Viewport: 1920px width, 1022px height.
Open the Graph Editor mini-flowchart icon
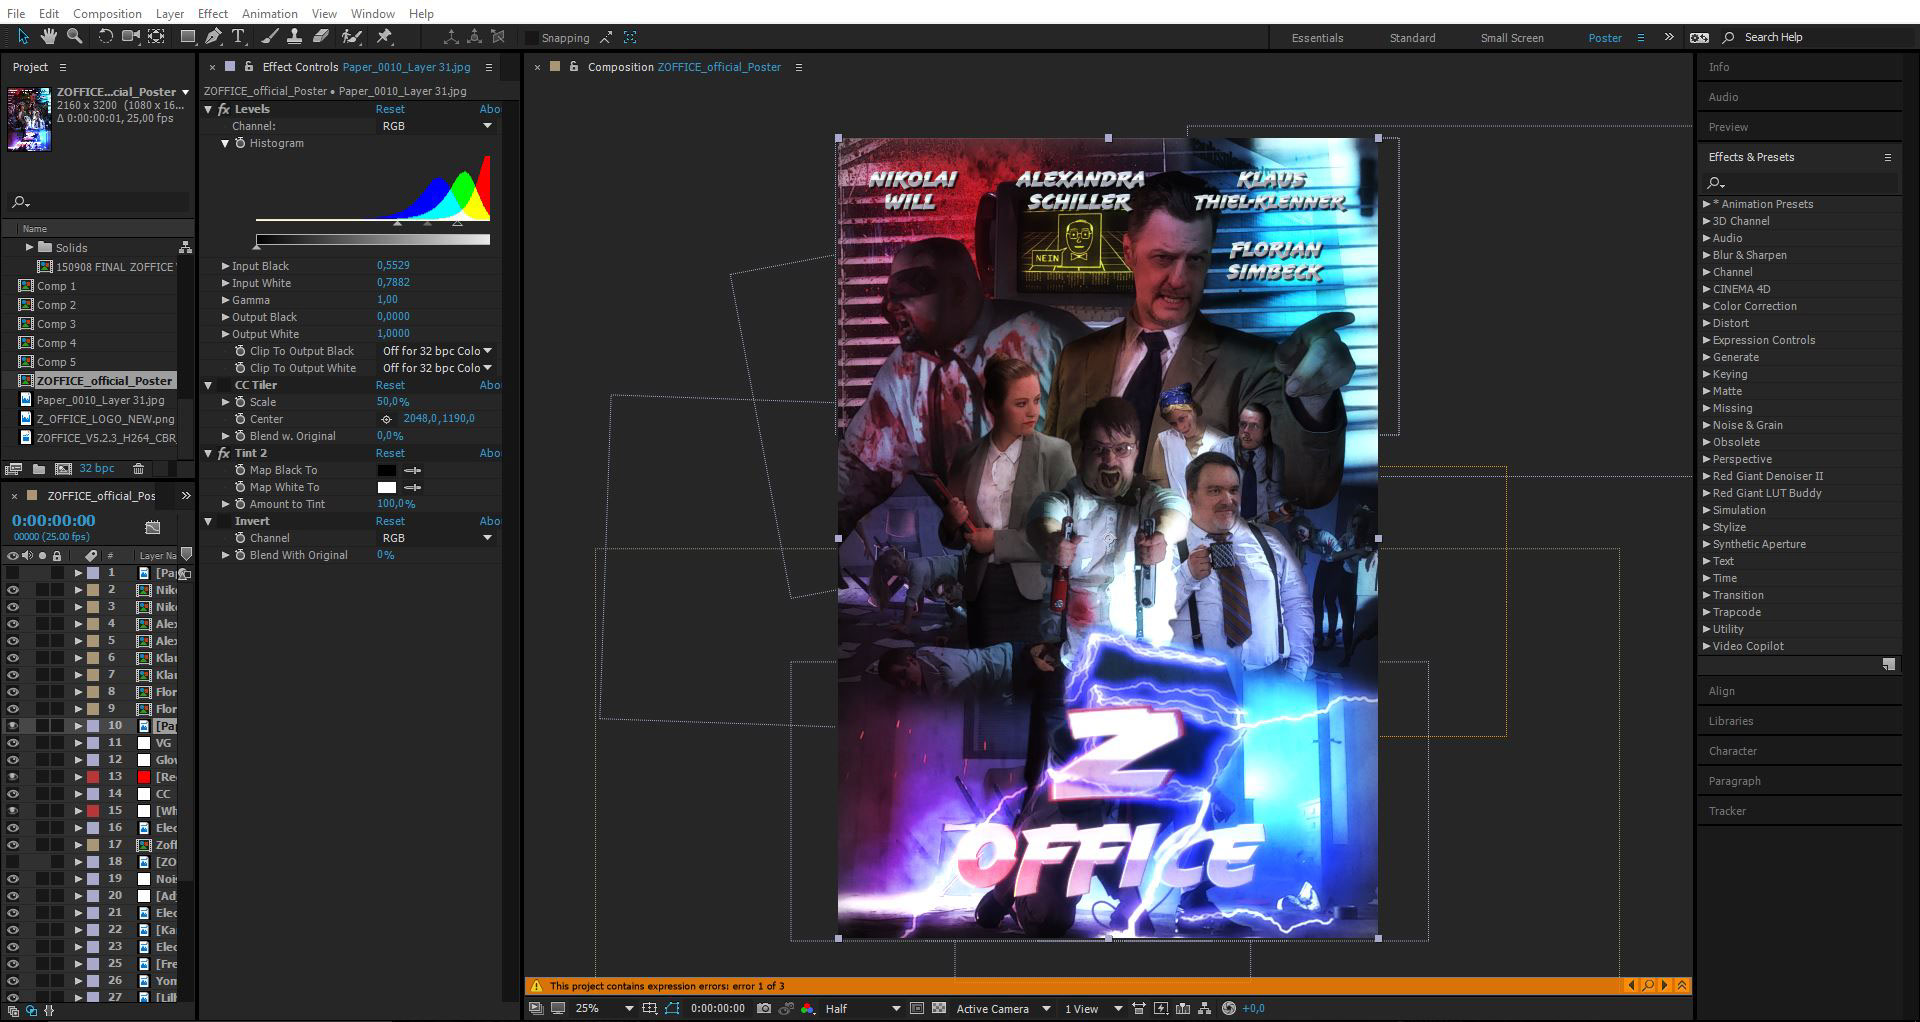click(x=152, y=527)
